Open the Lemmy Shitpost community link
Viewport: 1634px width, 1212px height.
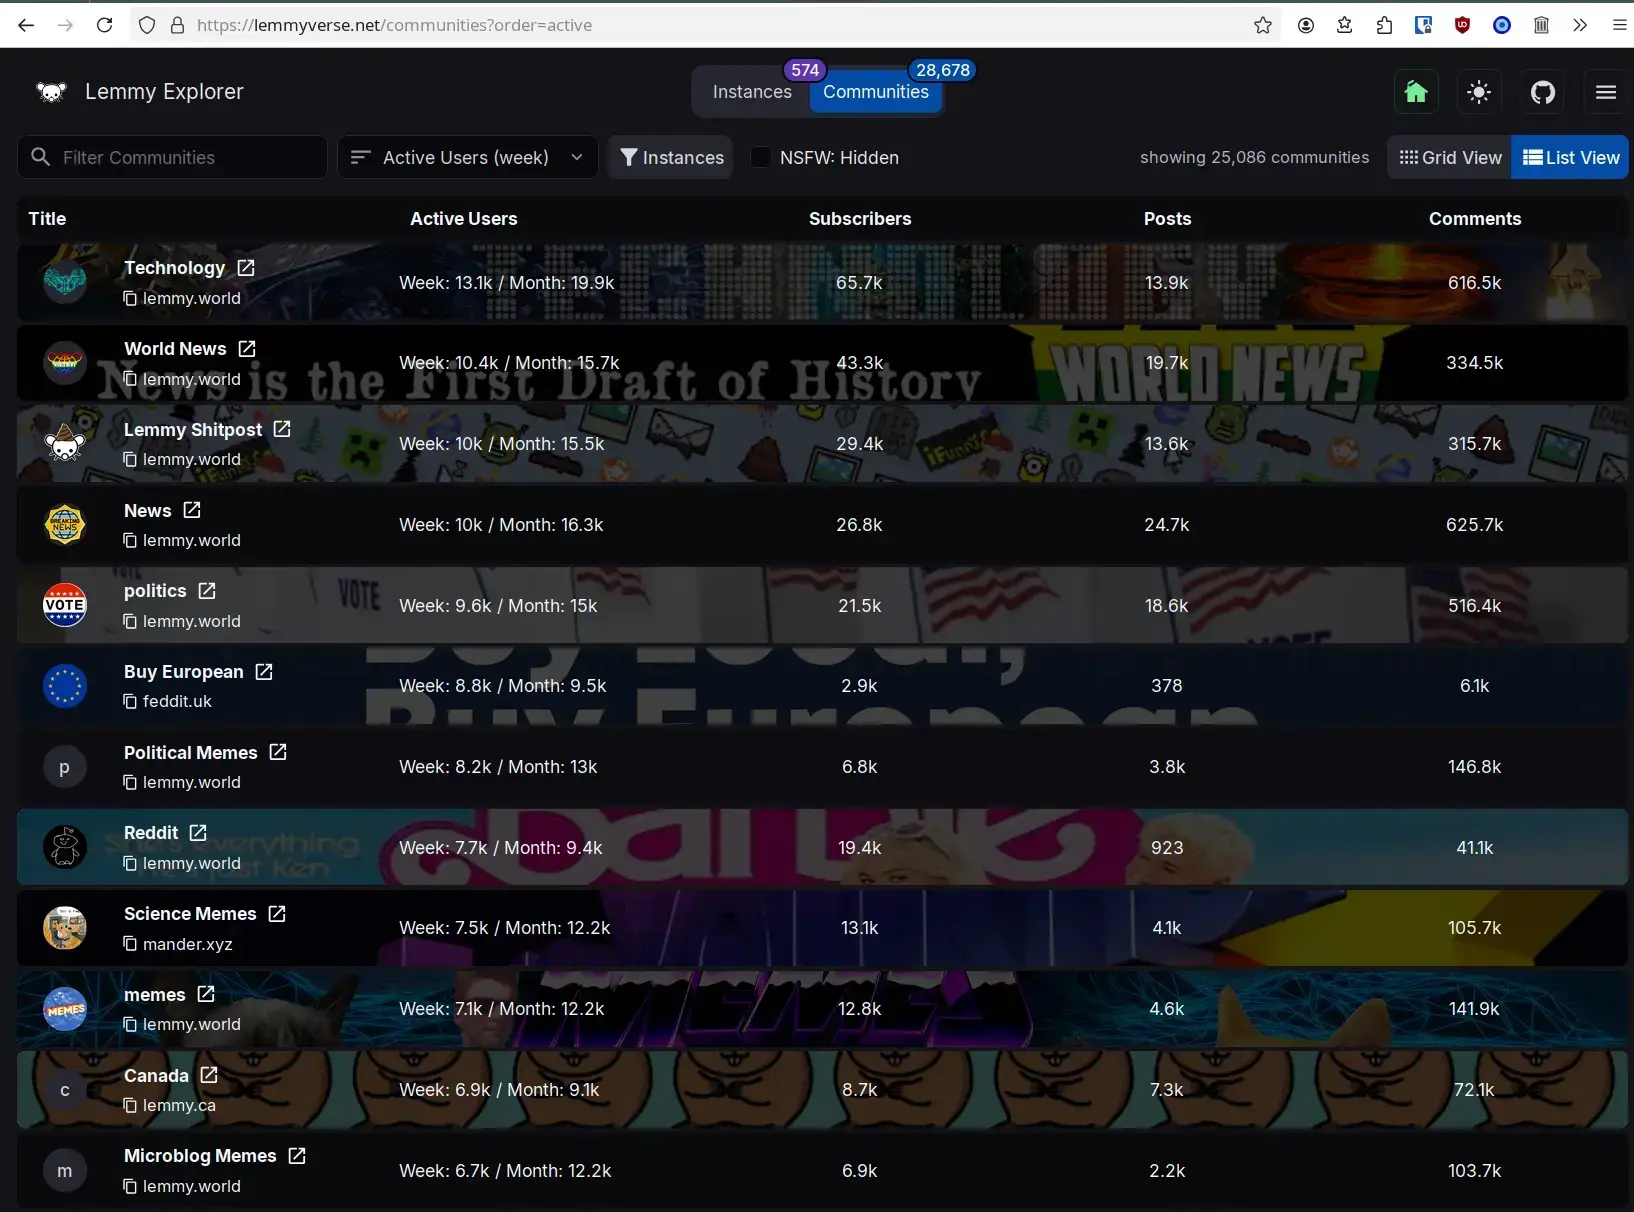point(193,429)
